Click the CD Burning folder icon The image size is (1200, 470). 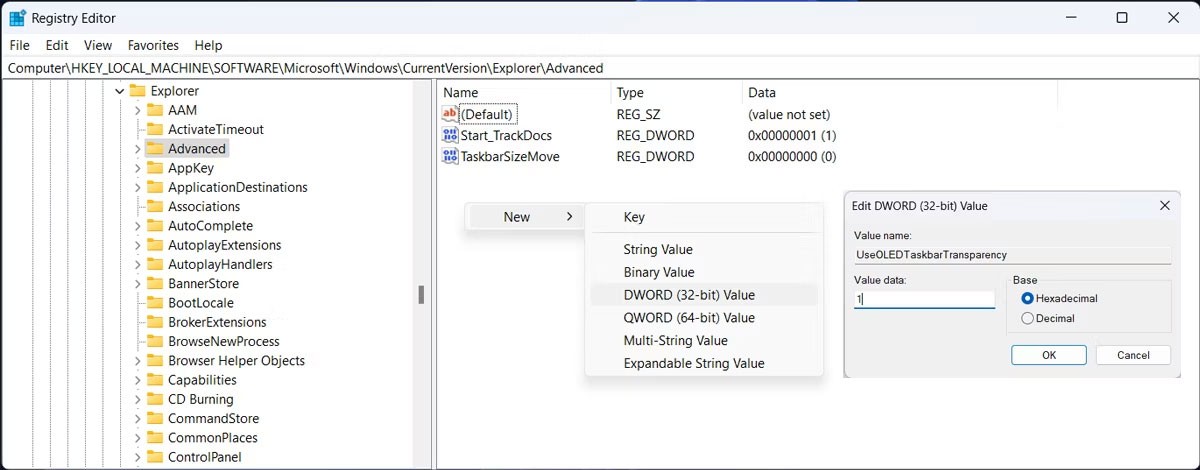click(x=155, y=399)
